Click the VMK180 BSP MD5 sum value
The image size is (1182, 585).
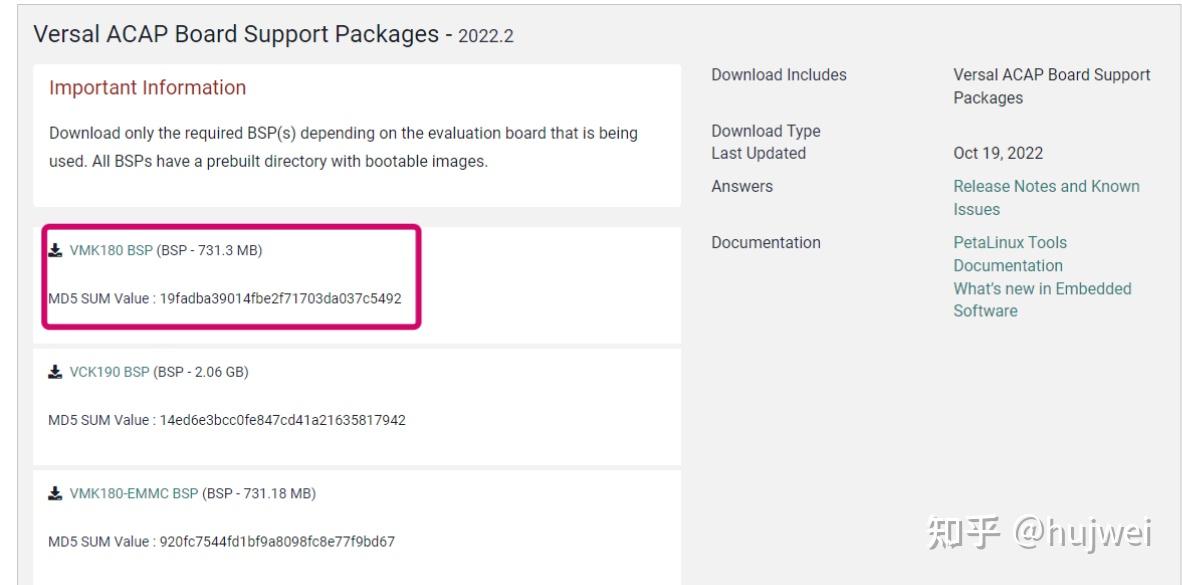pyautogui.click(x=280, y=299)
